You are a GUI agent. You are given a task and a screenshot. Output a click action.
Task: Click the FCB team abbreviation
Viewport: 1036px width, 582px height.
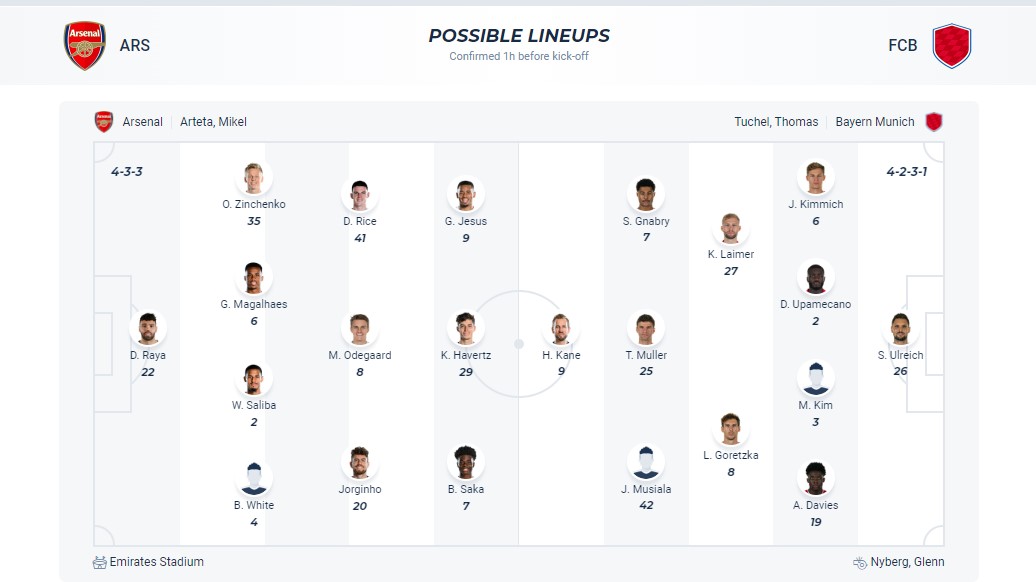(x=902, y=45)
